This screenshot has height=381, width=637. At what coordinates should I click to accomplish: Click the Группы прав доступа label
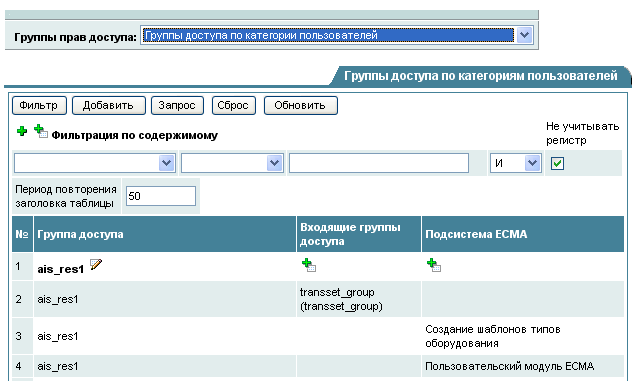point(76,37)
